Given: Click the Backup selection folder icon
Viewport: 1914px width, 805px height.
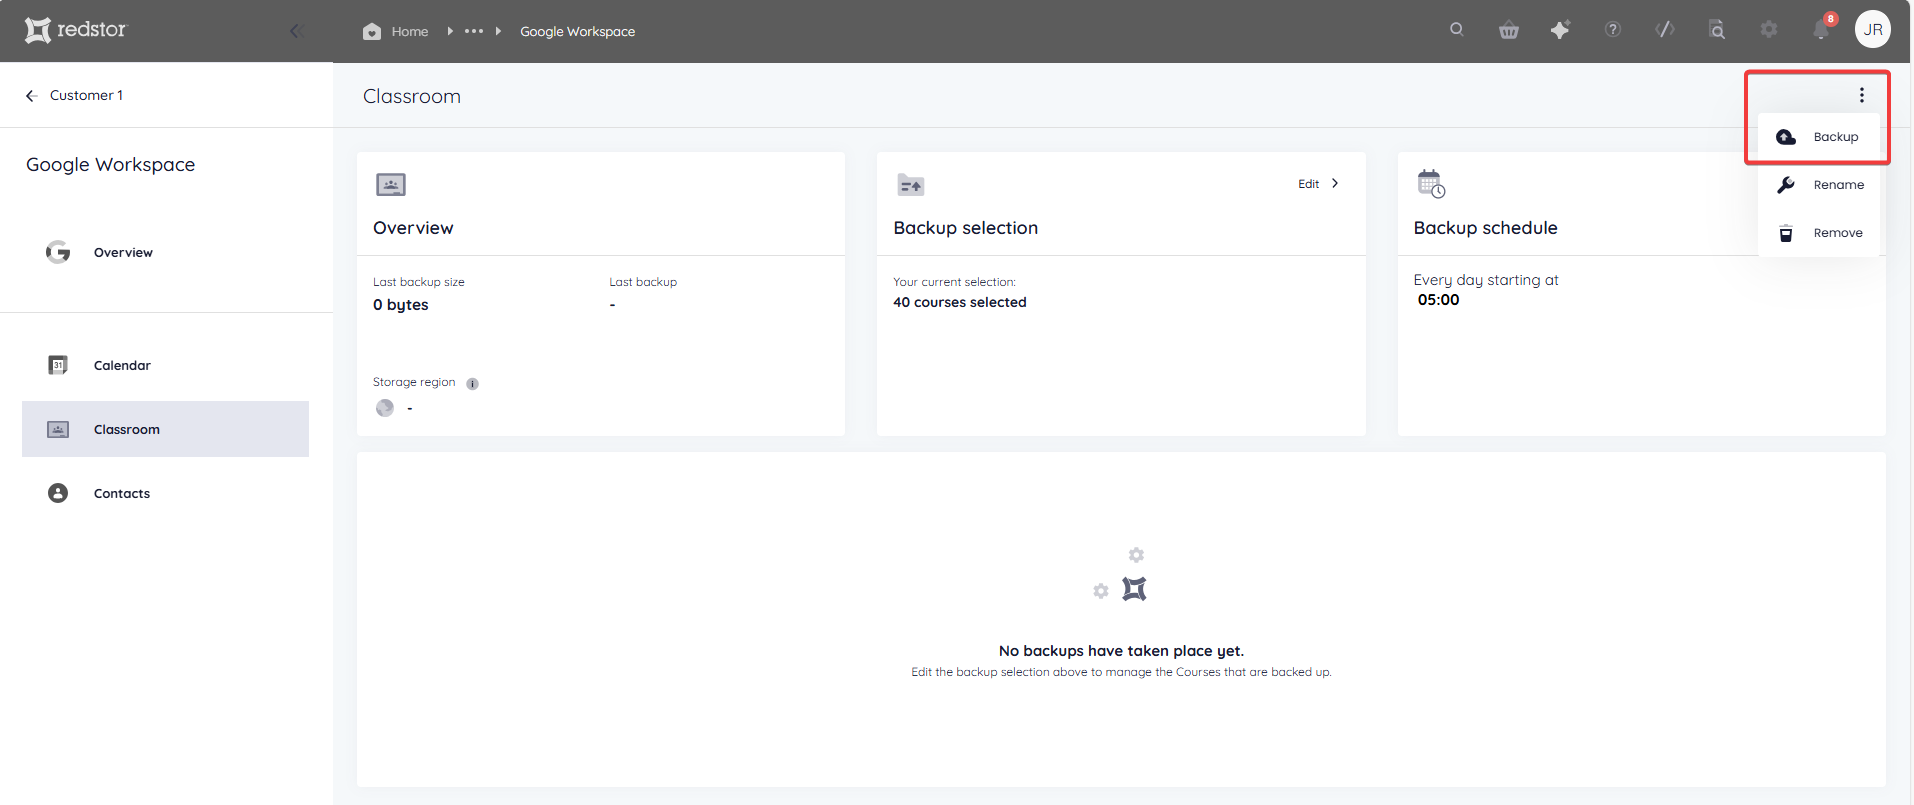Looking at the screenshot, I should (x=911, y=185).
